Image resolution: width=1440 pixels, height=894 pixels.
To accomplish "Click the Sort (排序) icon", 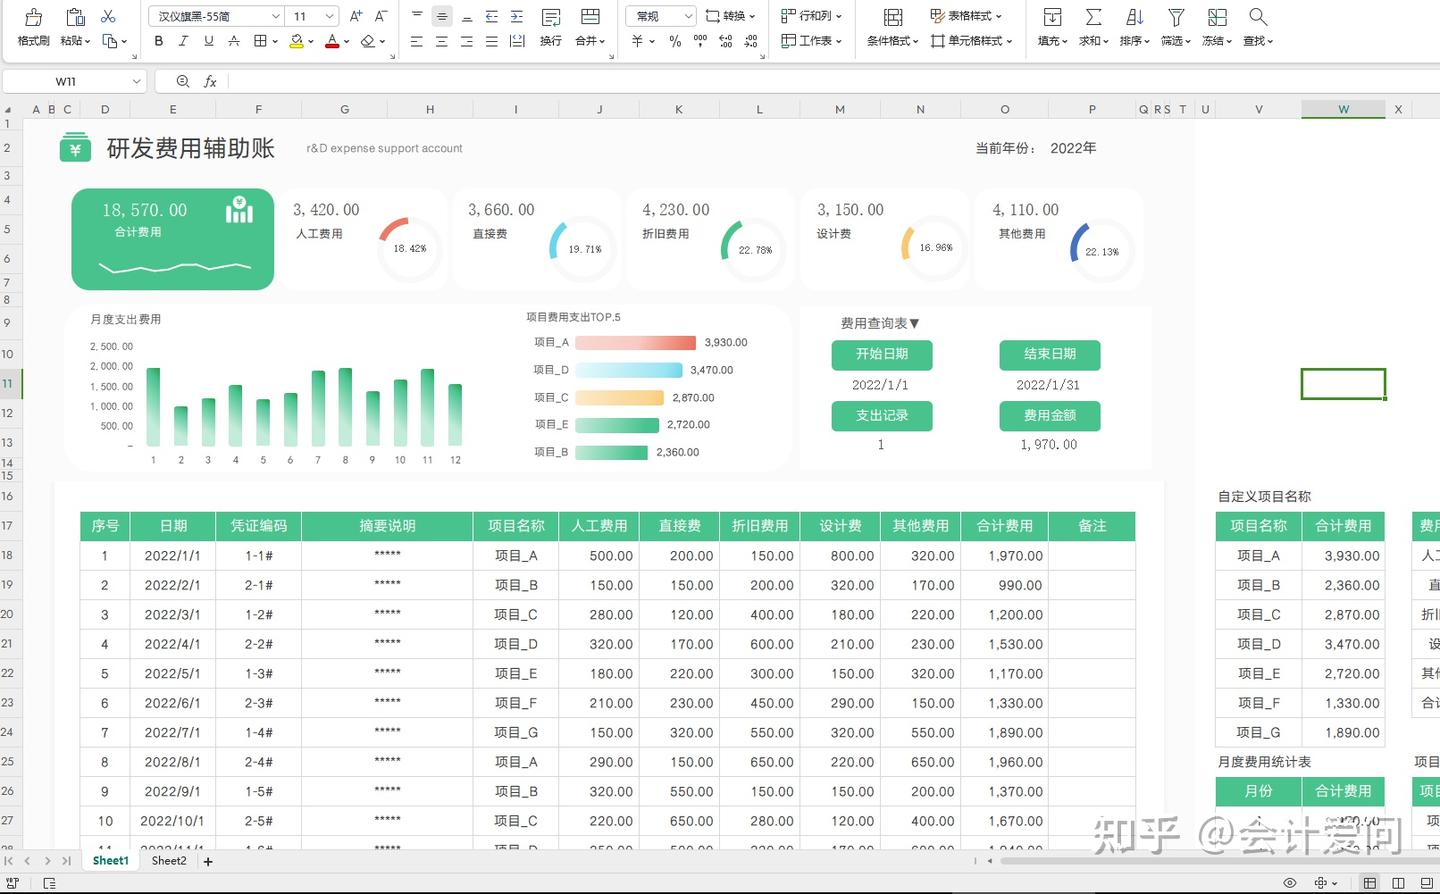I will (x=1134, y=17).
